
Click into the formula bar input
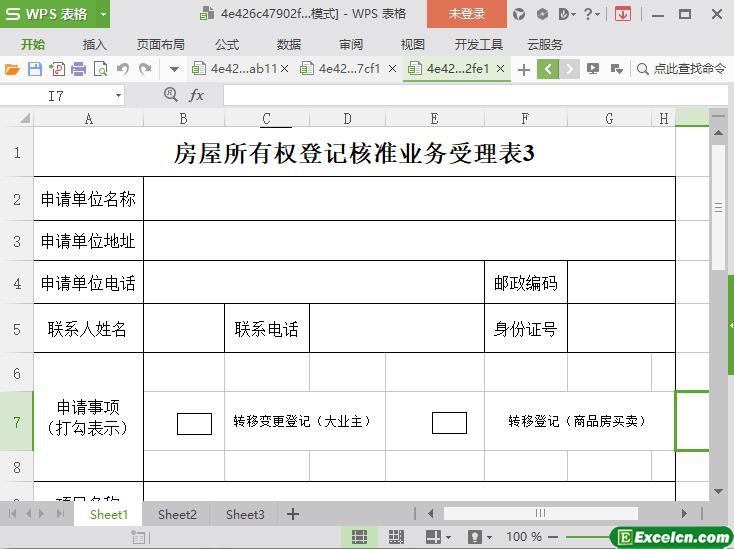(x=476, y=95)
